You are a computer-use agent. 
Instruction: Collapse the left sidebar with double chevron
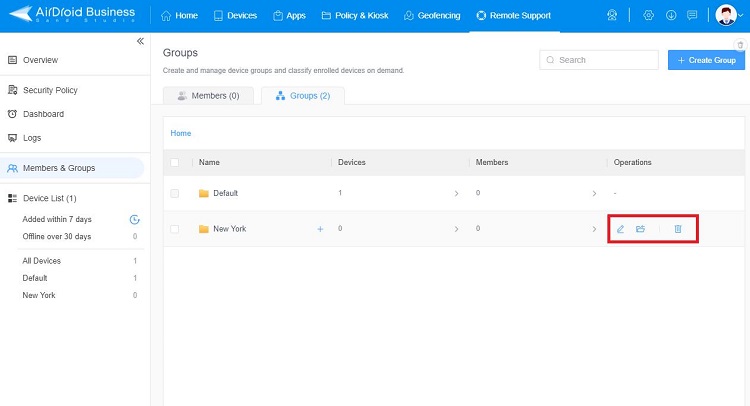coord(140,41)
